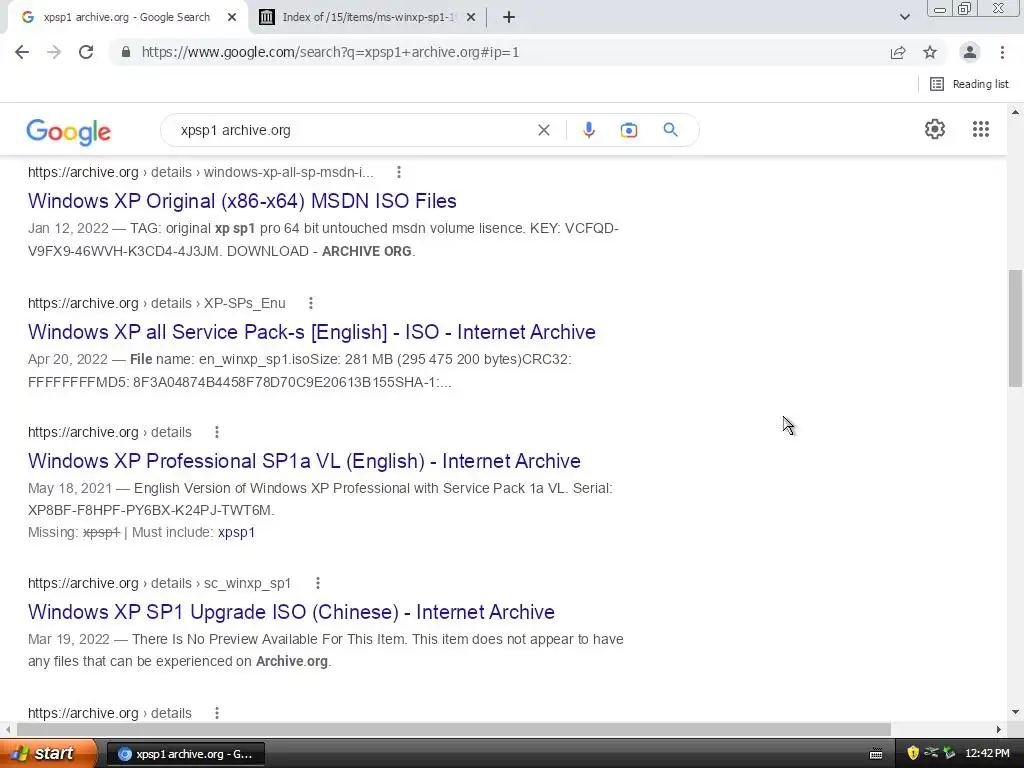Screen dimensions: 1024x768
Task: Click the forward navigation arrow
Action: (54, 52)
